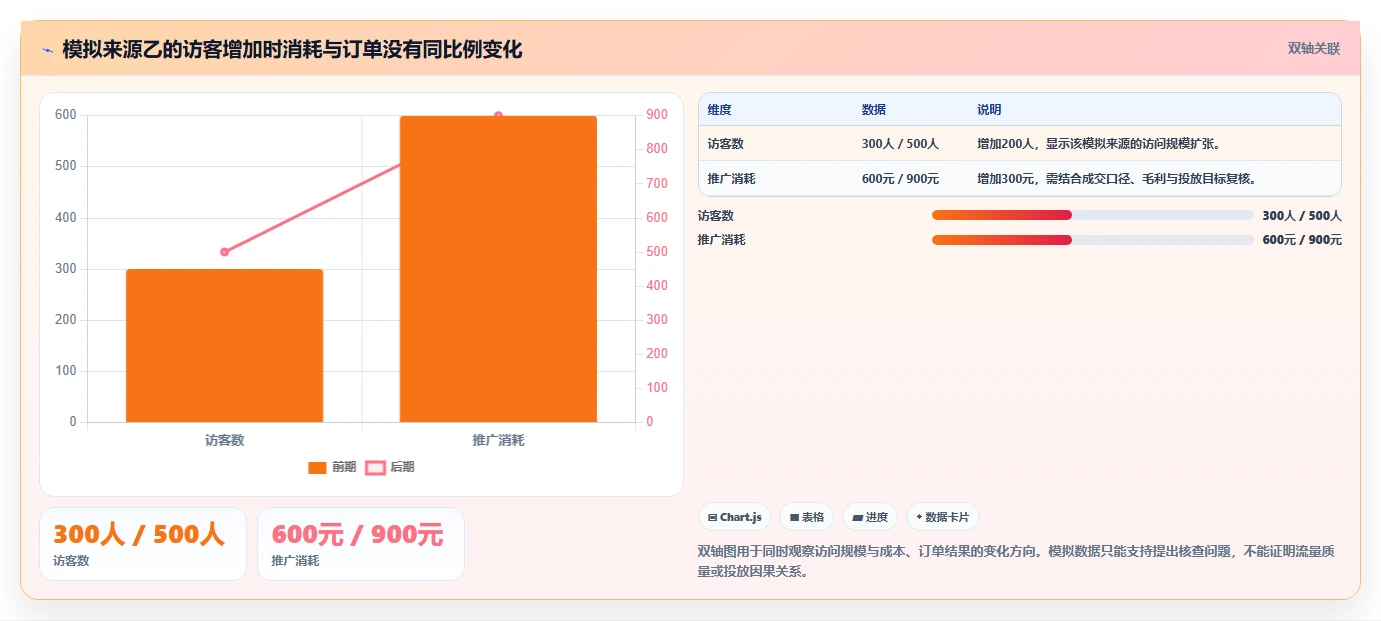Click the 推广消耗 x-axis label
Image resolution: width=1381 pixels, height=621 pixels.
[x=498, y=440]
